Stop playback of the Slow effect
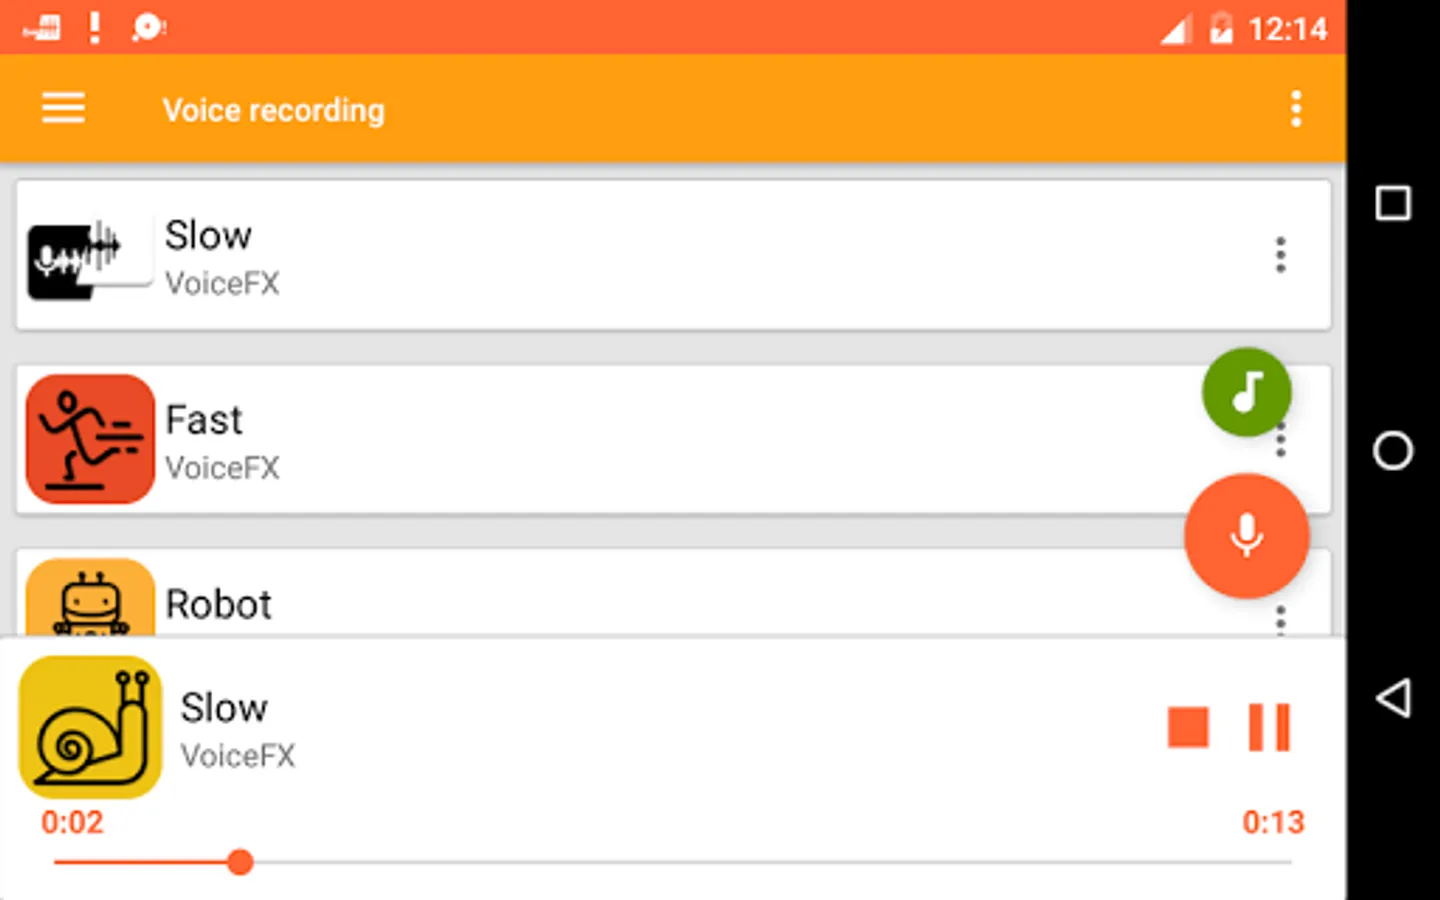Screen dimensions: 1440x900 tap(1188, 727)
